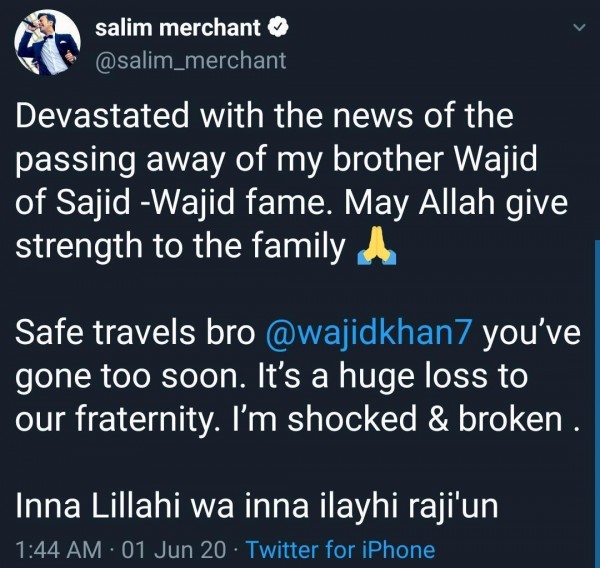
Task: Click the Inna Lillahi wa inna line
Action: tap(257, 506)
